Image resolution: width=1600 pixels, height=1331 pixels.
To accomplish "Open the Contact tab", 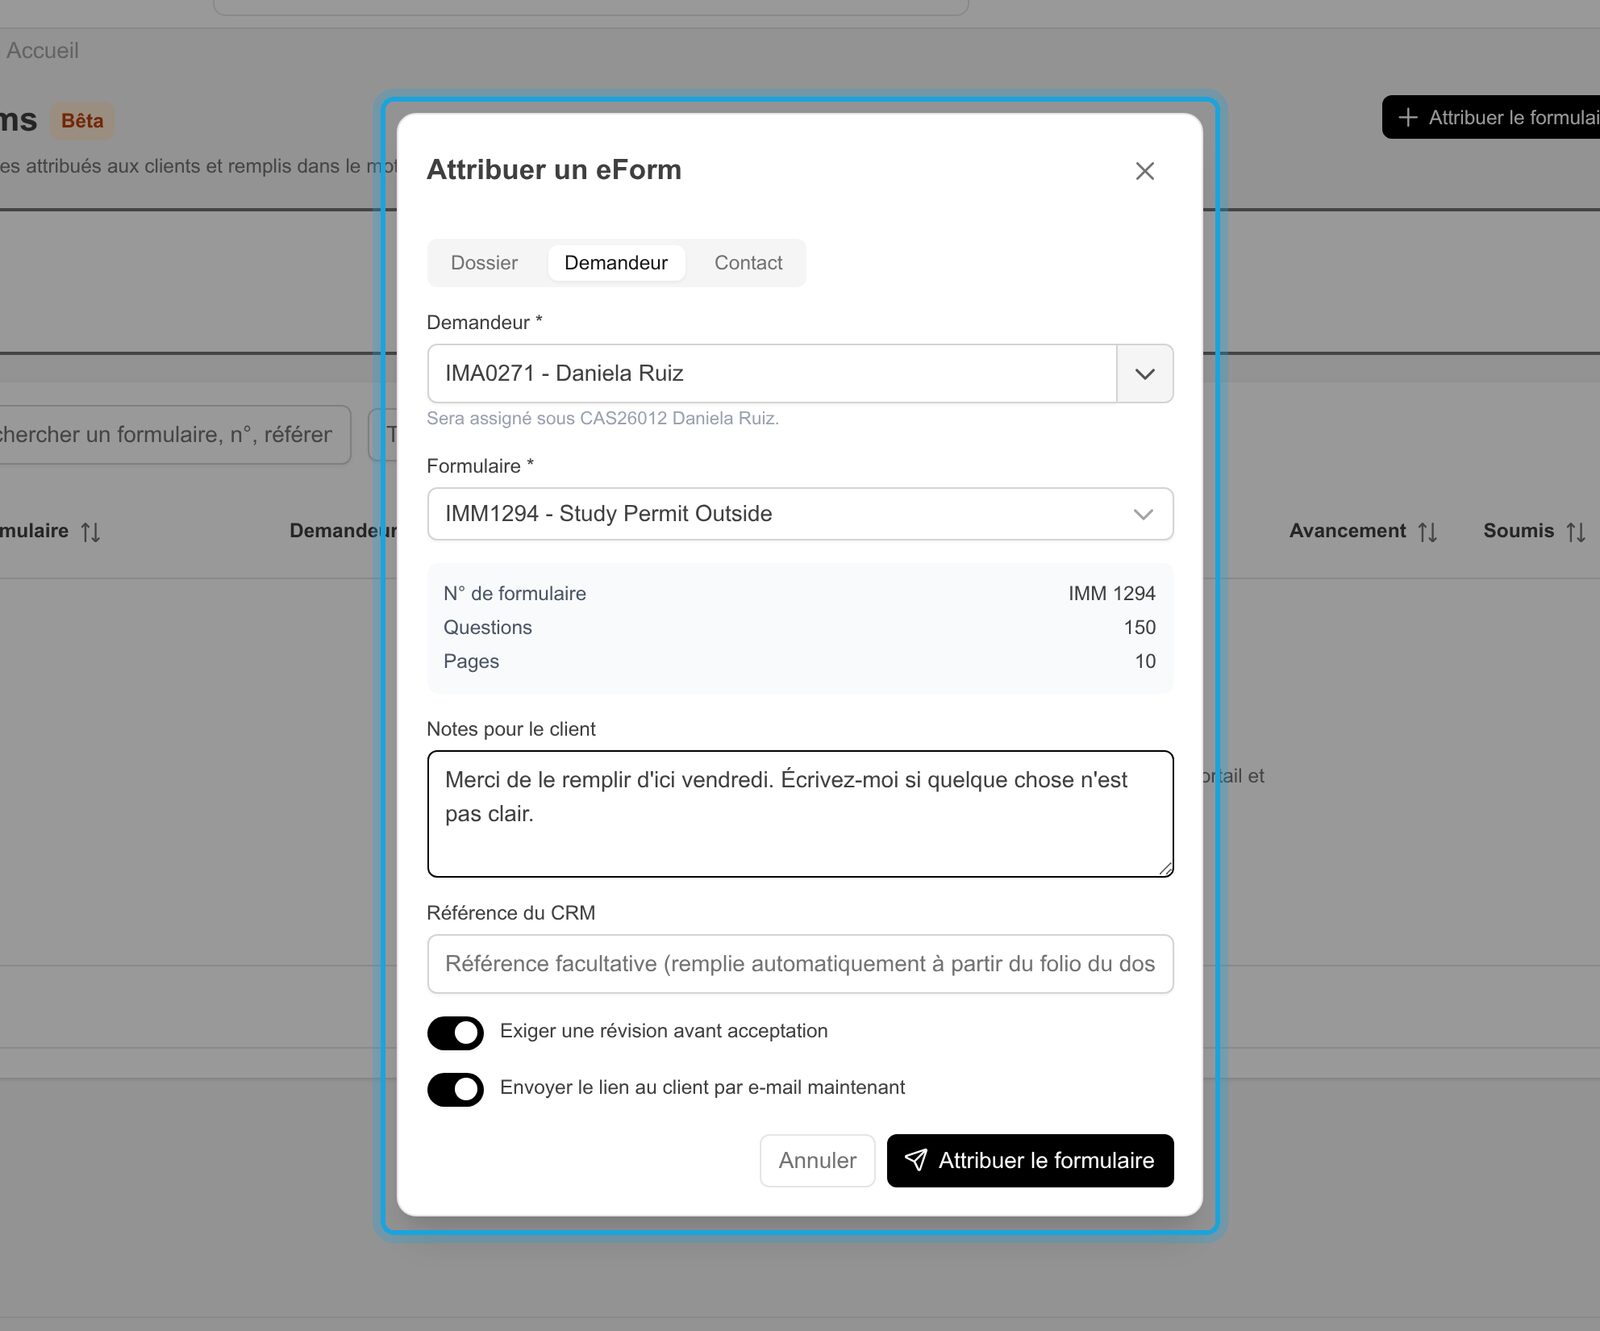I will tap(748, 263).
